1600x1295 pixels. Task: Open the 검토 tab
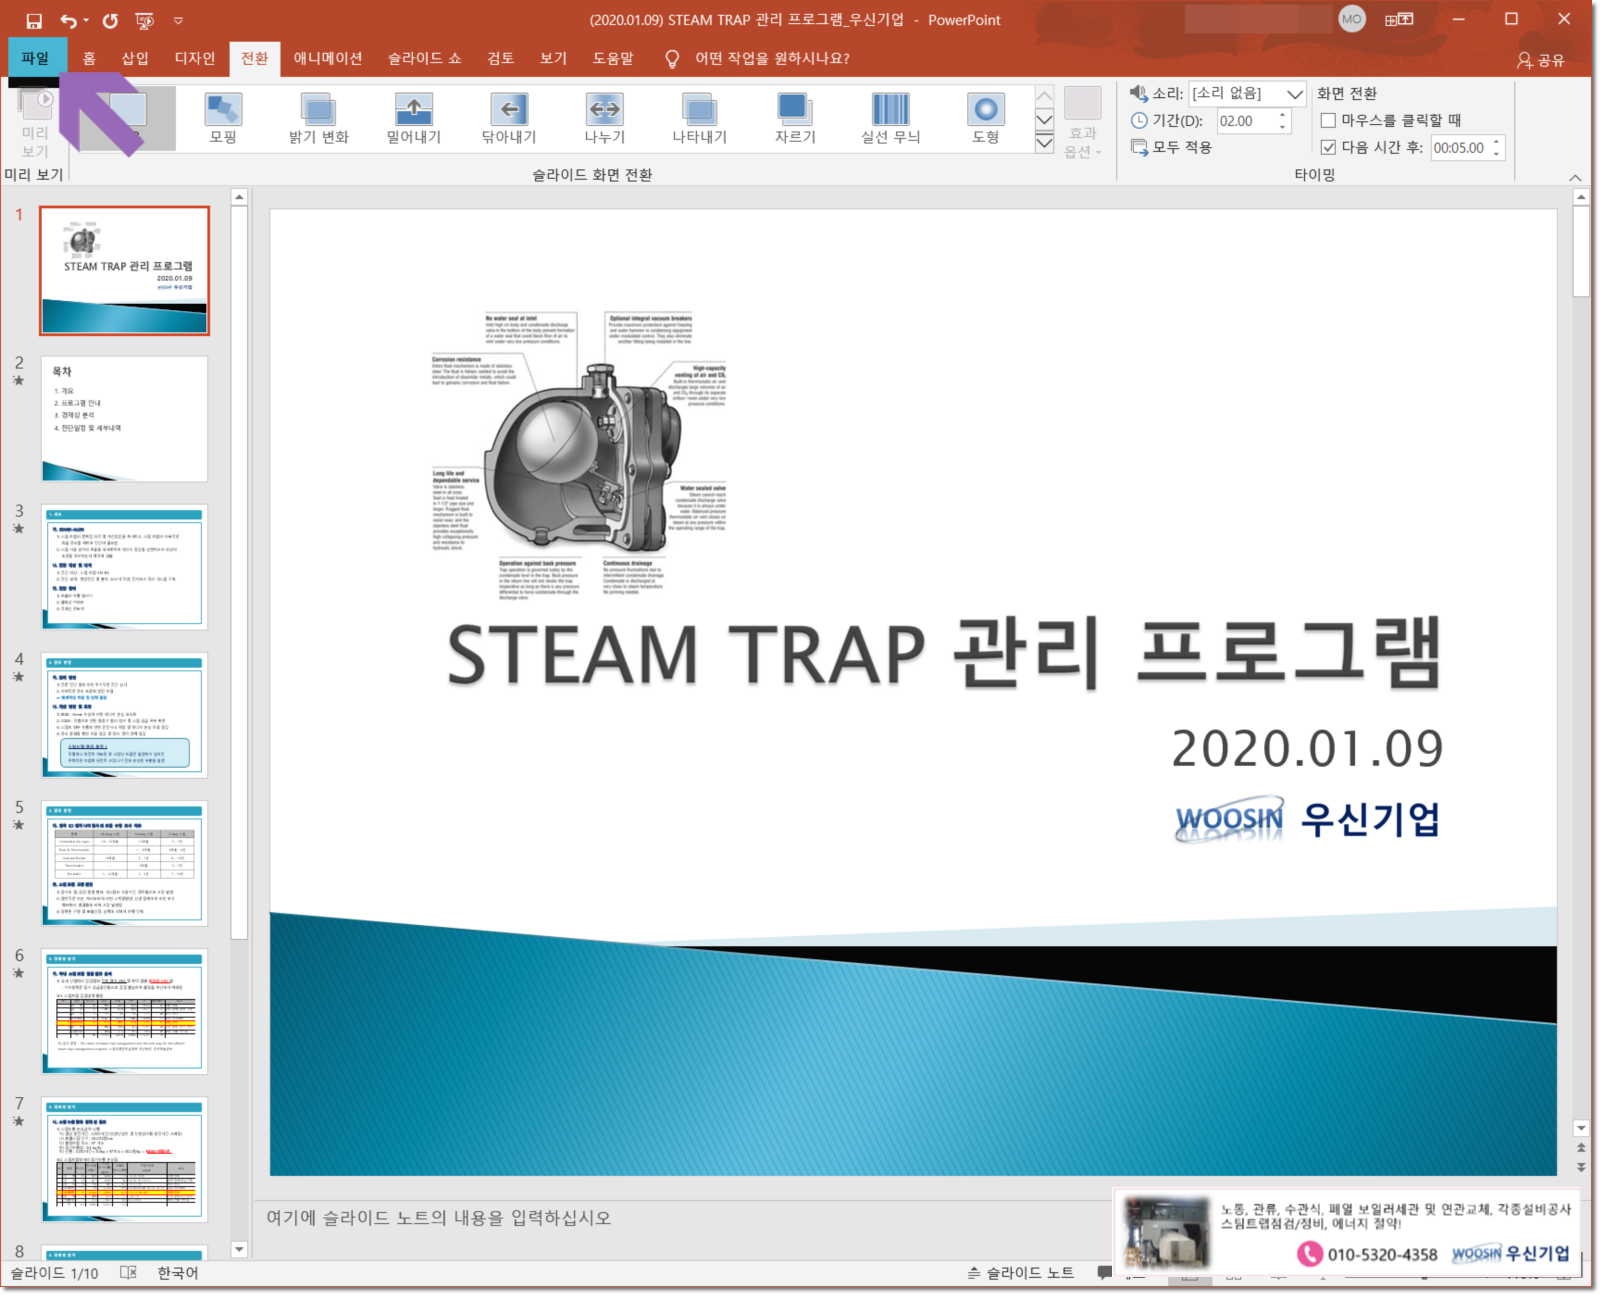pos(501,58)
